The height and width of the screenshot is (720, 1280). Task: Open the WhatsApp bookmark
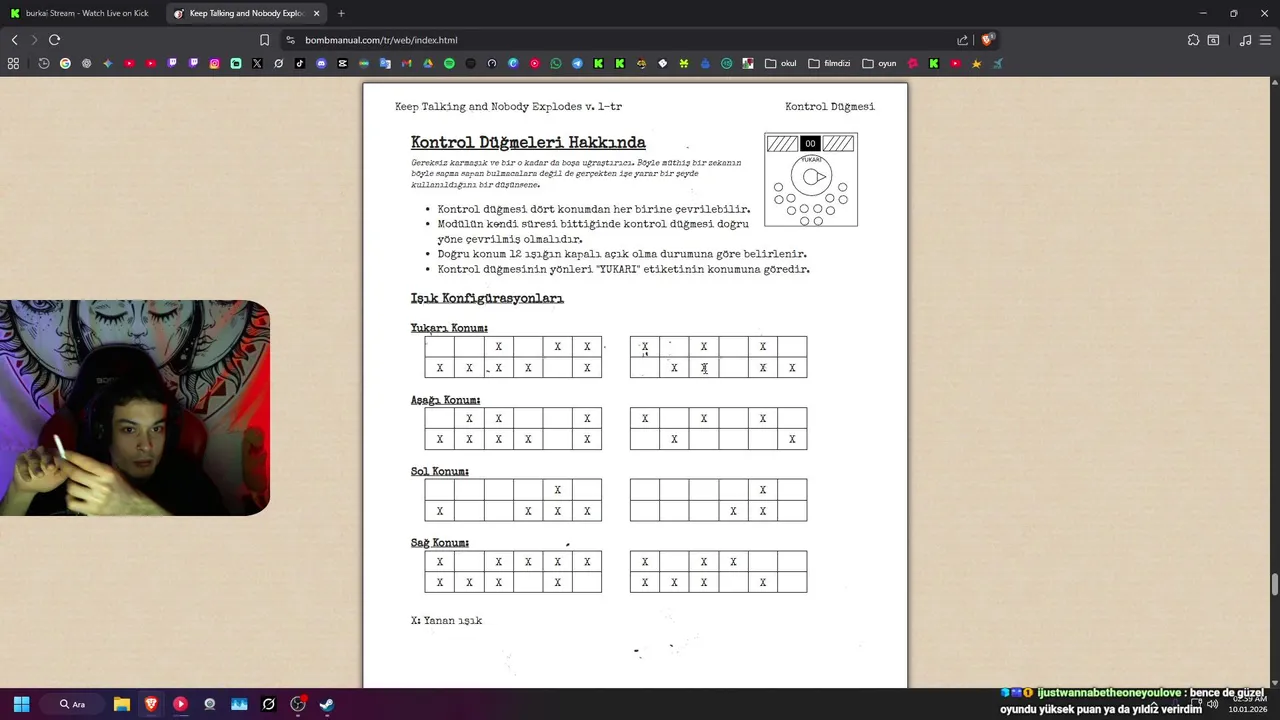[556, 63]
